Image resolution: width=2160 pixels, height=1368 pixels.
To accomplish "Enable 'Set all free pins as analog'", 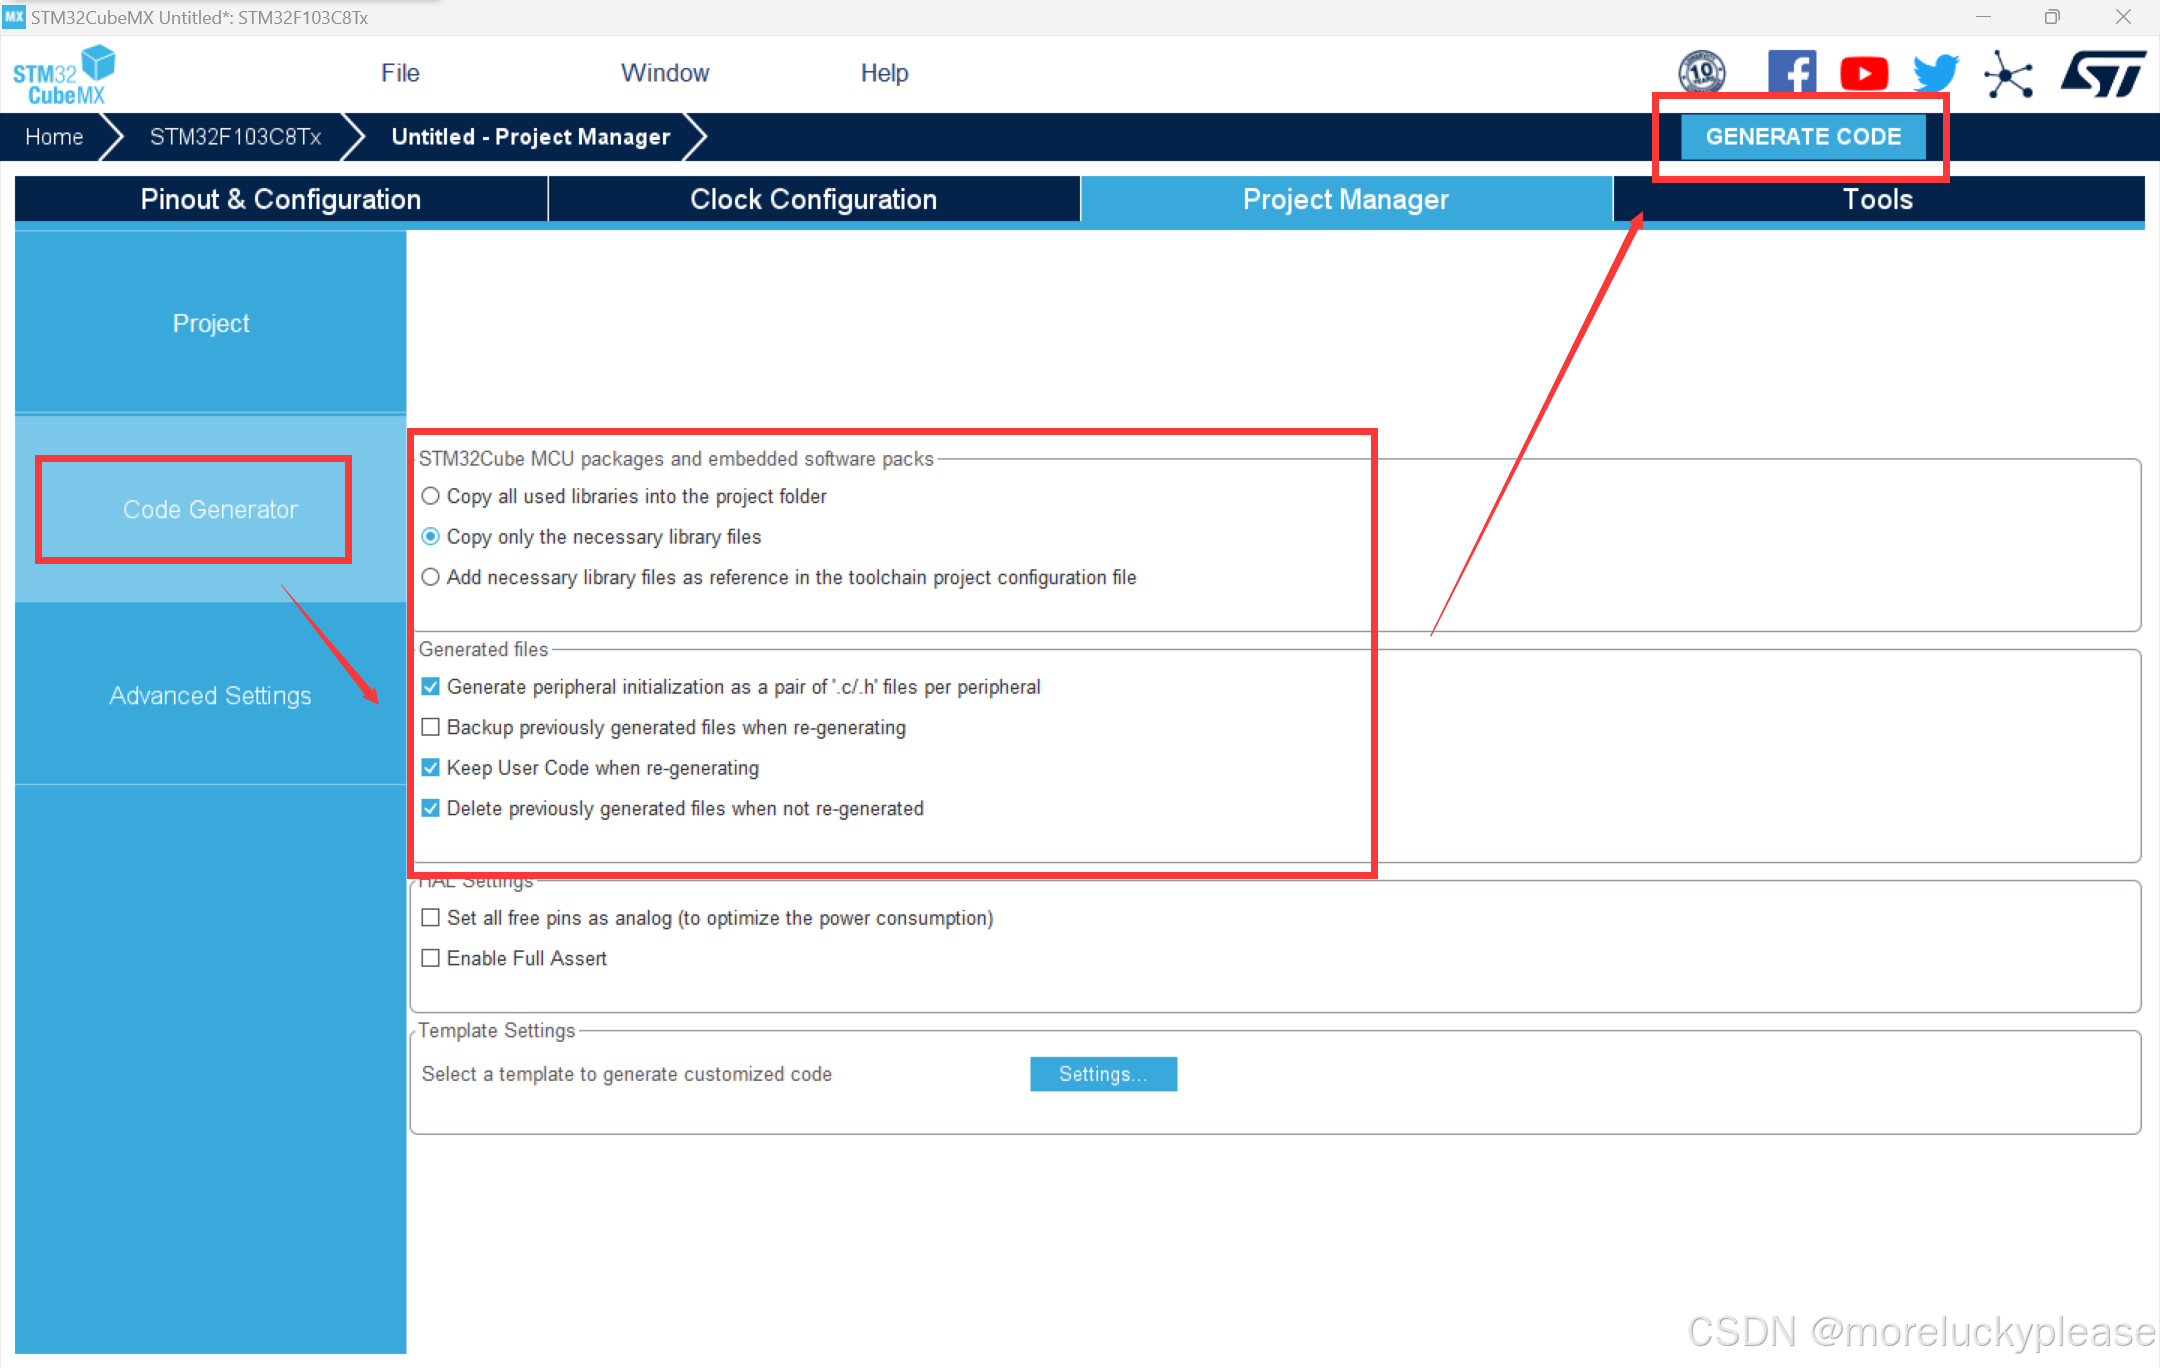I will click(431, 918).
